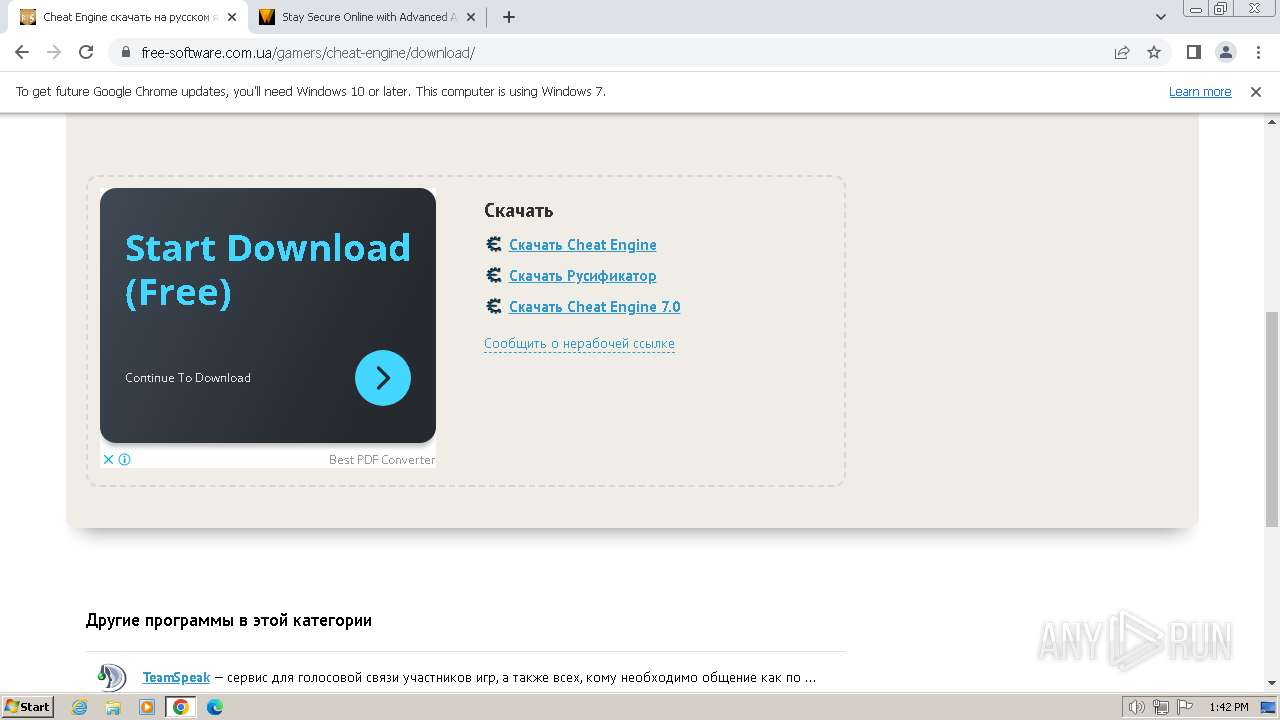Click icon beside Скачать Cheat Engine
Screen dimensions: 1280x720
click(493, 244)
